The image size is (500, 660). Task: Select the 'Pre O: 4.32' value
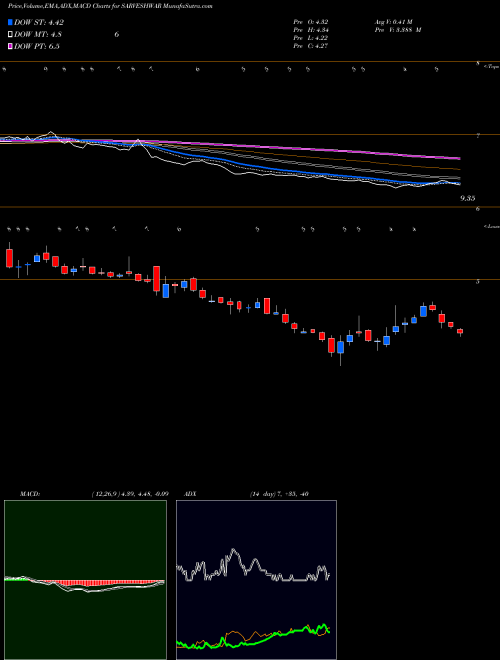point(311,21)
